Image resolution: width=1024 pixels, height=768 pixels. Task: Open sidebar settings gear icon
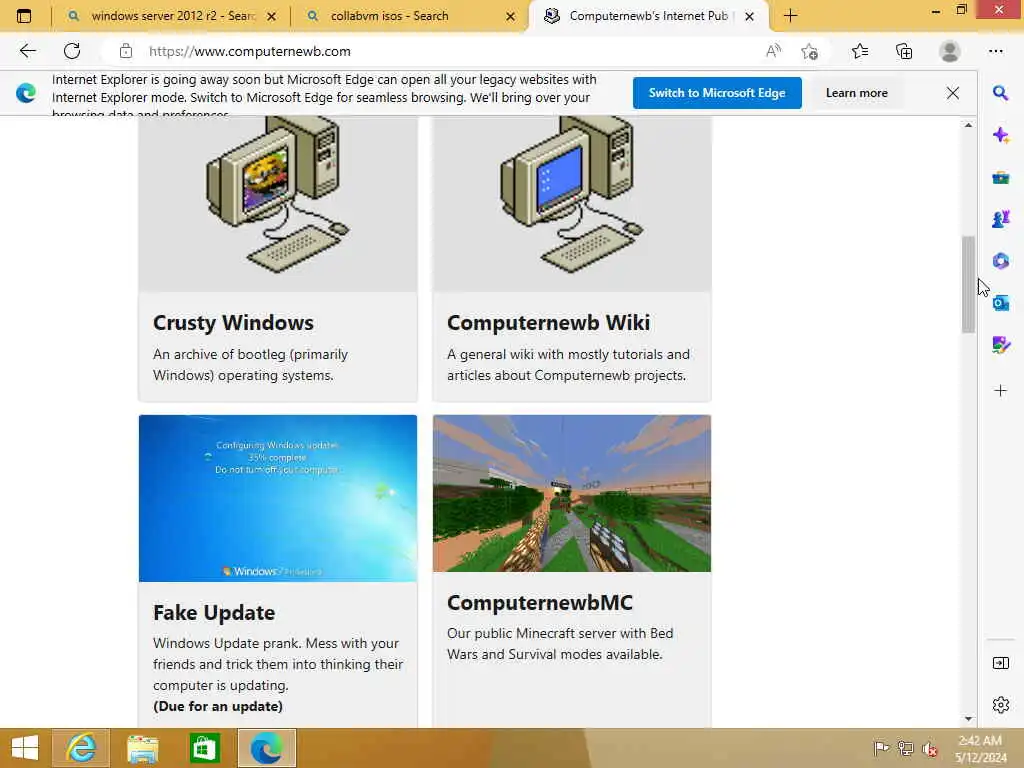[x=1000, y=705]
